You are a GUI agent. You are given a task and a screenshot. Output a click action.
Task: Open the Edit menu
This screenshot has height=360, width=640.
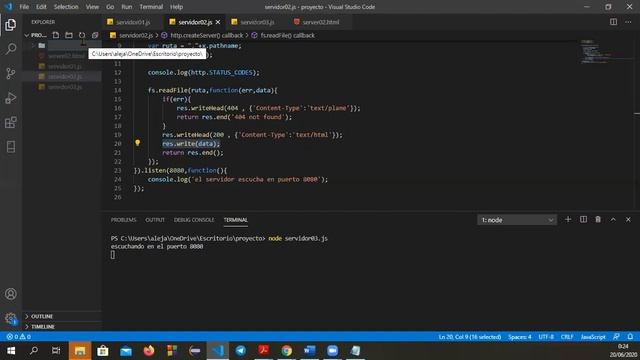[x=41, y=7]
